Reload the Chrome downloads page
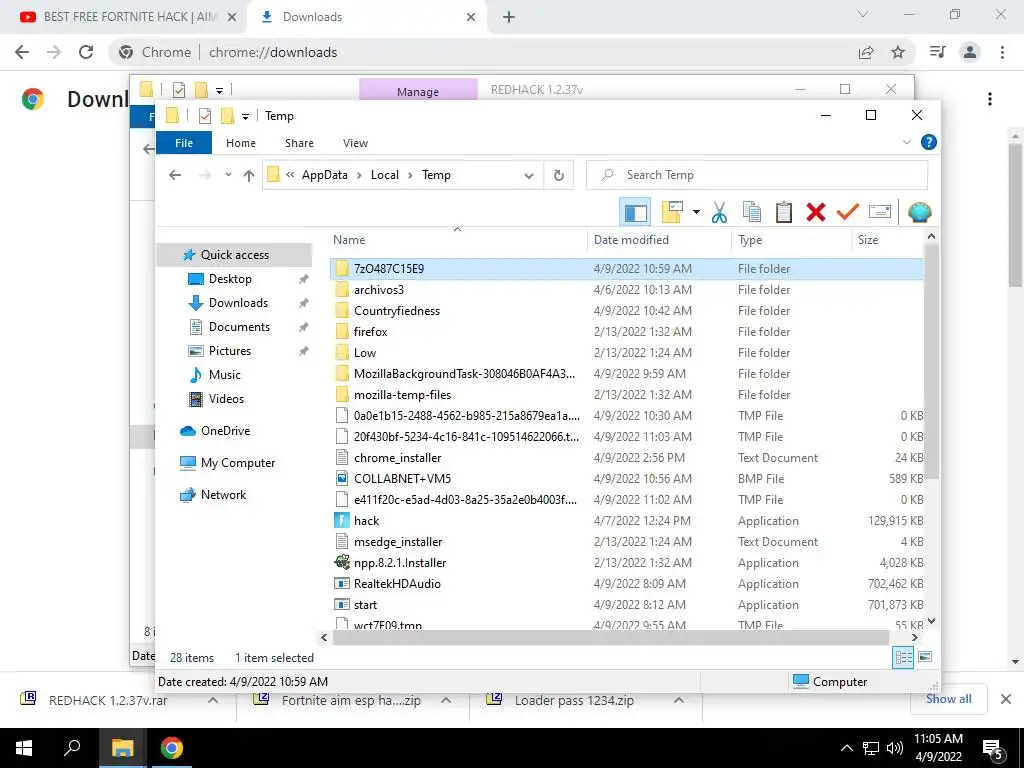 [x=86, y=52]
